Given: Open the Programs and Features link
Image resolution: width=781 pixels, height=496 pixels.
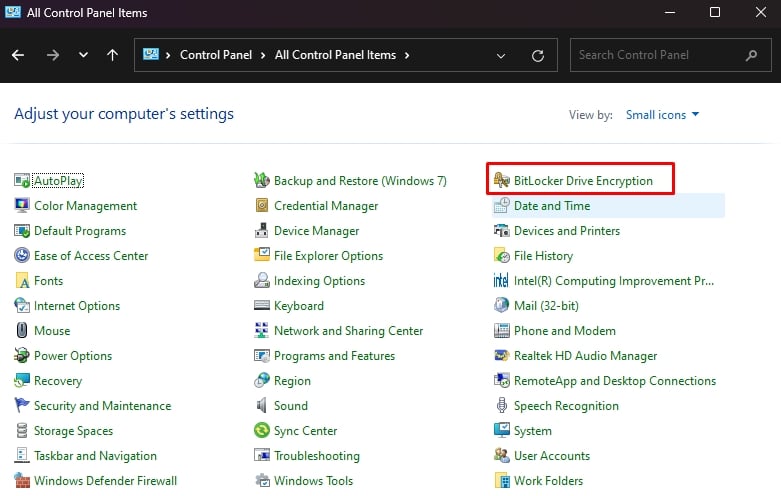Looking at the screenshot, I should (x=334, y=356).
